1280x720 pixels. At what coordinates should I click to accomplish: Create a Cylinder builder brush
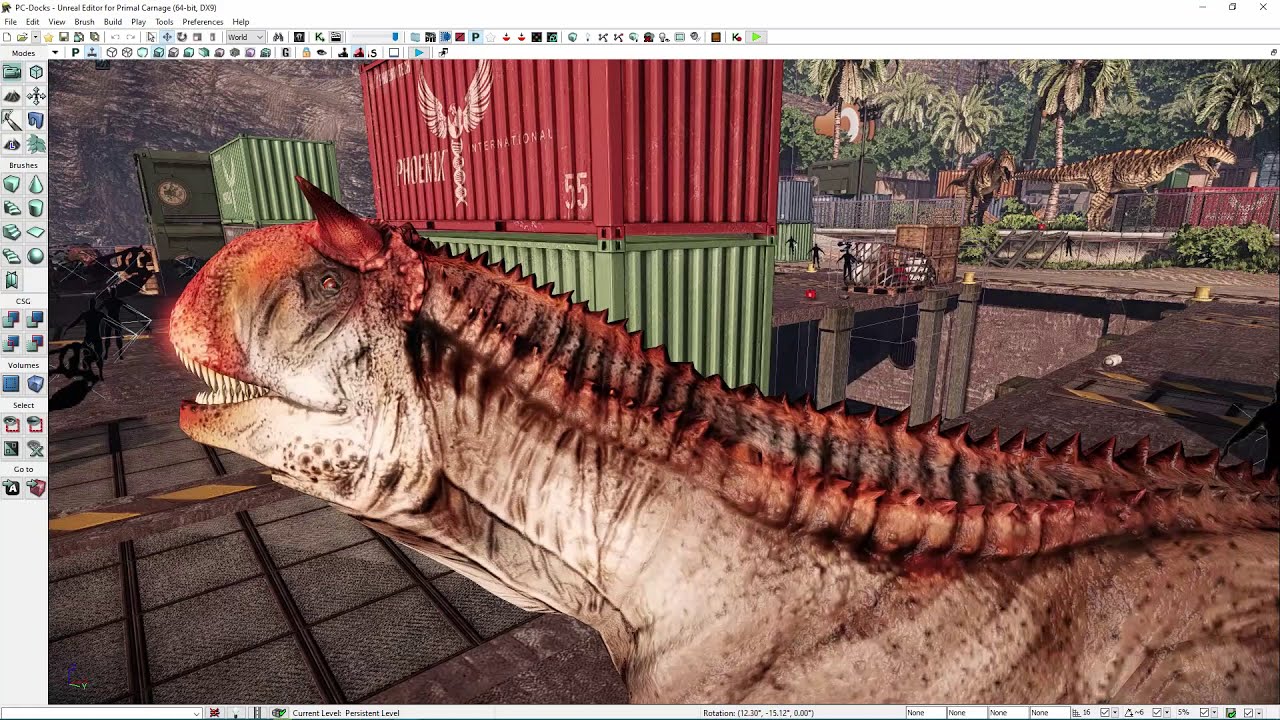click(36, 208)
